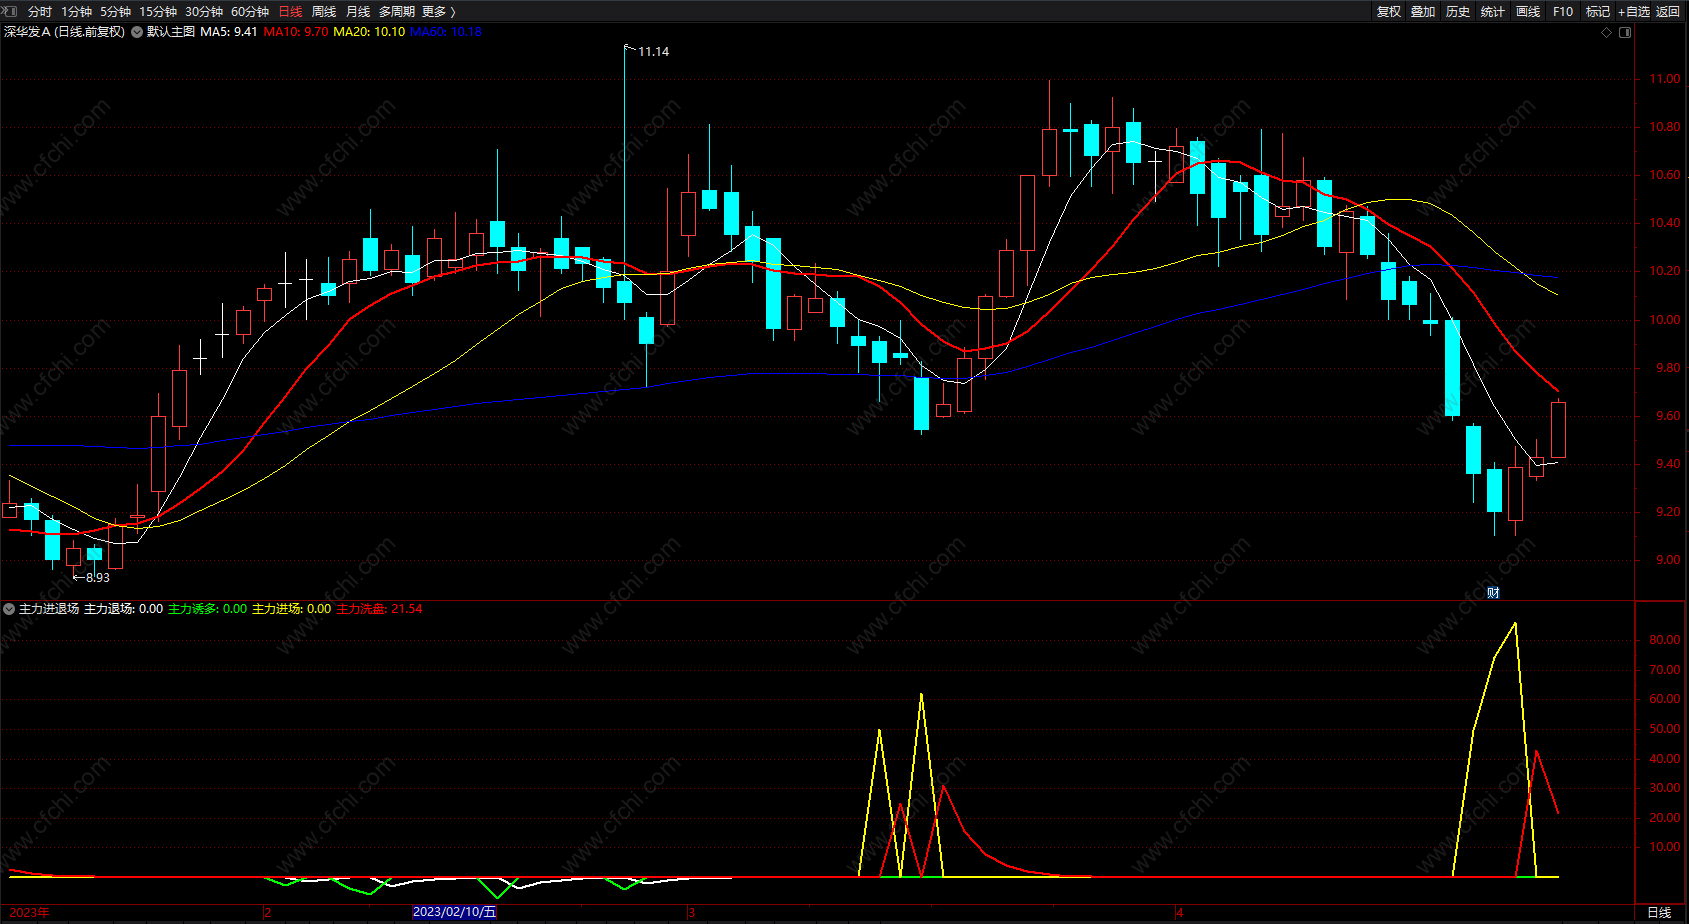This screenshot has height=924, width=1689.
Task: Click the 复权 adjustment button
Action: (x=1389, y=12)
